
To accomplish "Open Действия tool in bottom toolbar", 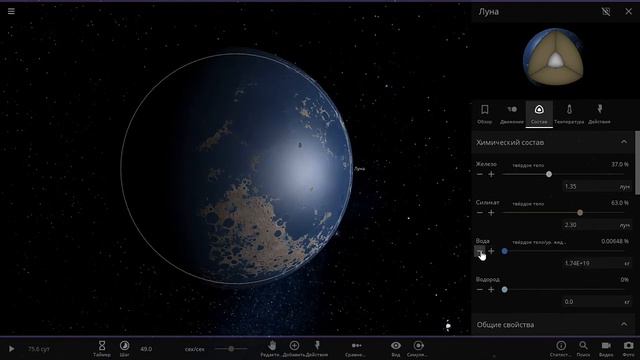I will point(317,349).
